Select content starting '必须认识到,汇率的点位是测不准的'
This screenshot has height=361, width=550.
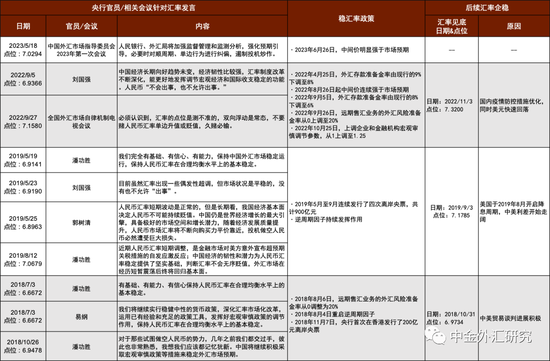(202, 122)
